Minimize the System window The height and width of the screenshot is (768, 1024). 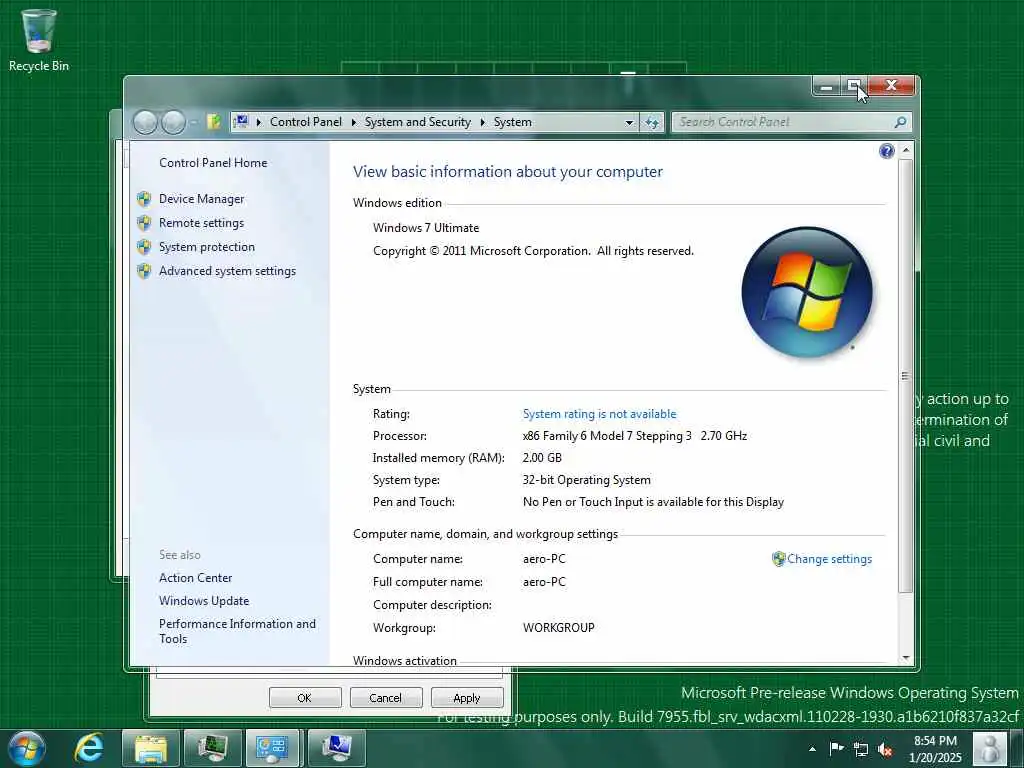[827, 86]
